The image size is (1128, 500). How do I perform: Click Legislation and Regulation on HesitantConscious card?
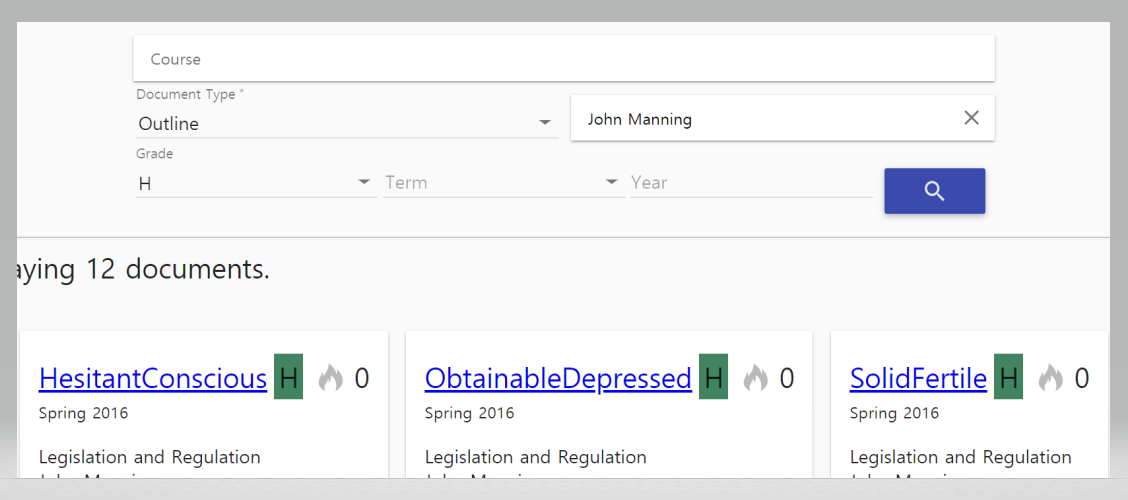coord(150,457)
